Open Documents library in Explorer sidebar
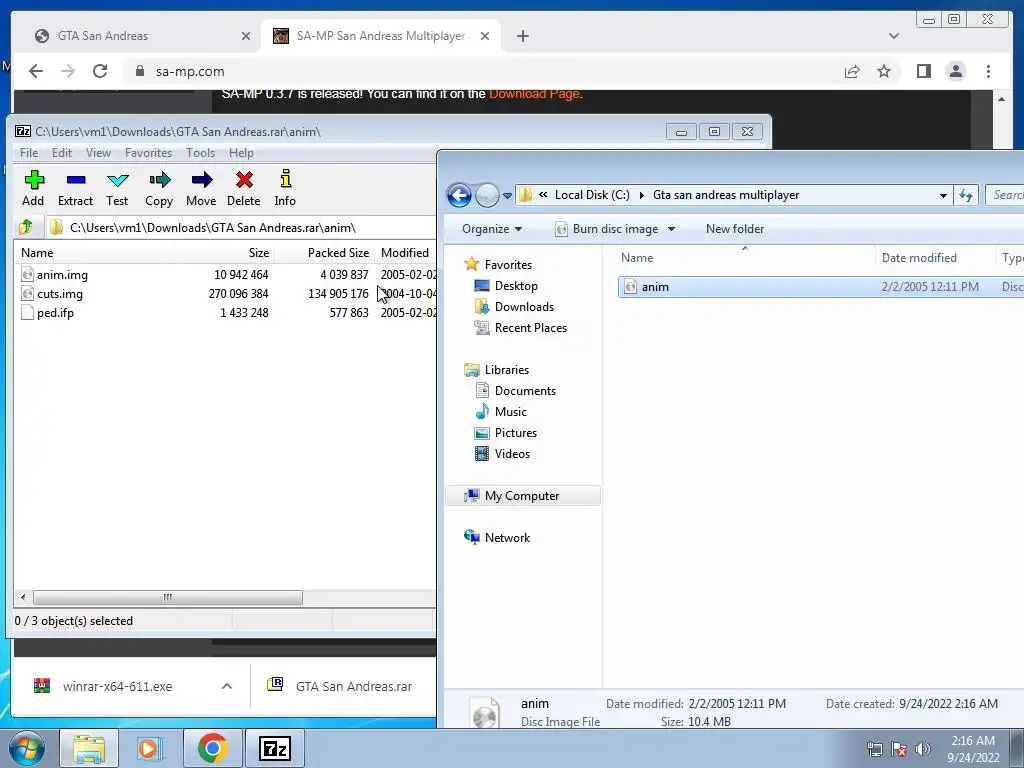 525,391
